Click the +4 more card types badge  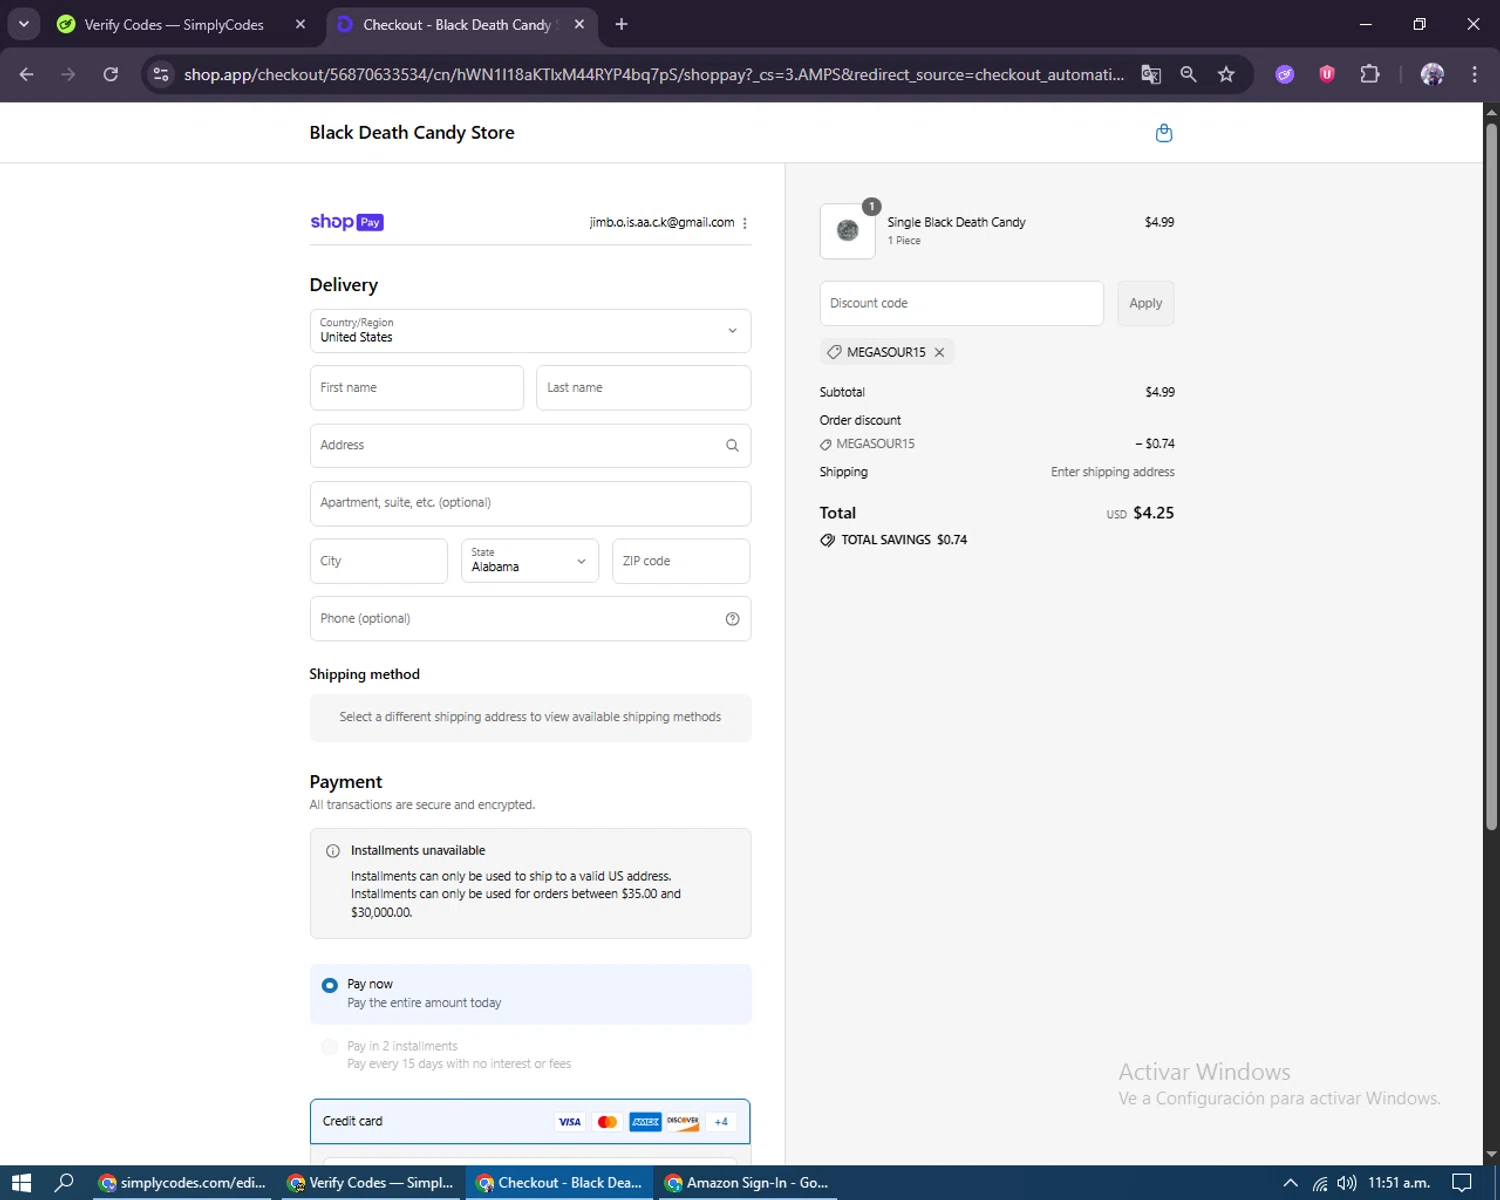[721, 1122]
